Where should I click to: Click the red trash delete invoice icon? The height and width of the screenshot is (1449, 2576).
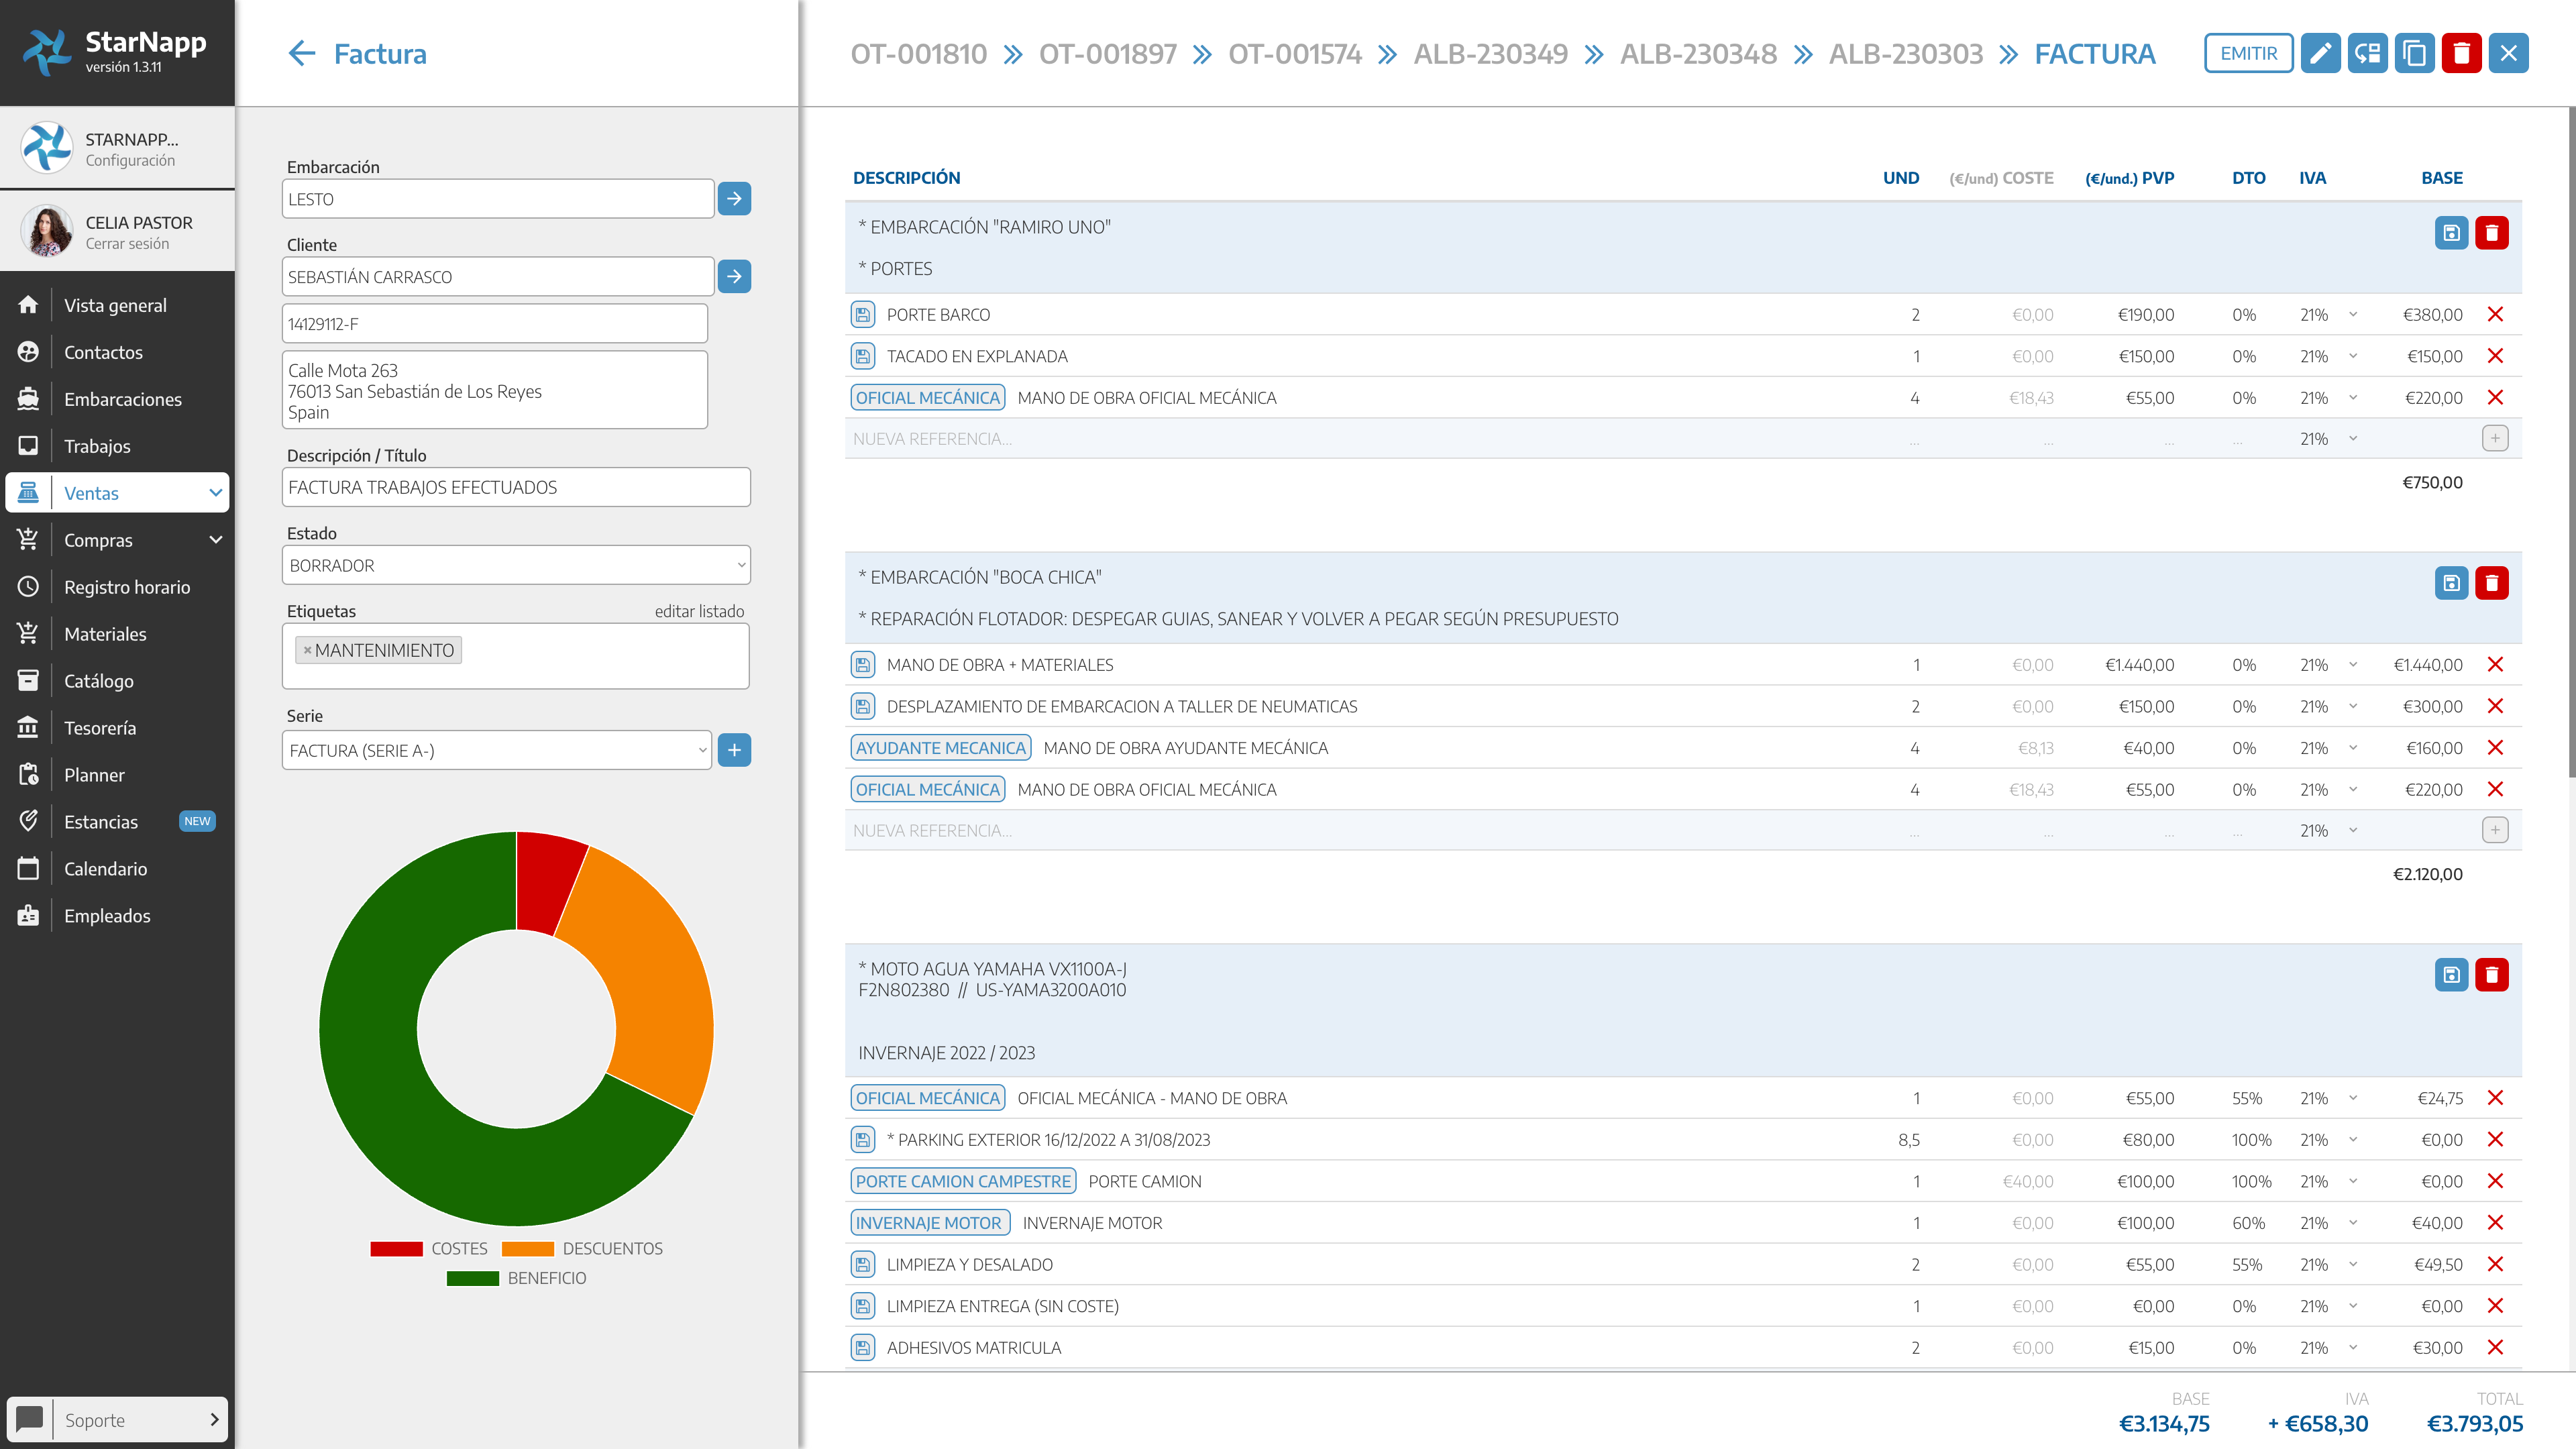[x=2461, y=54]
